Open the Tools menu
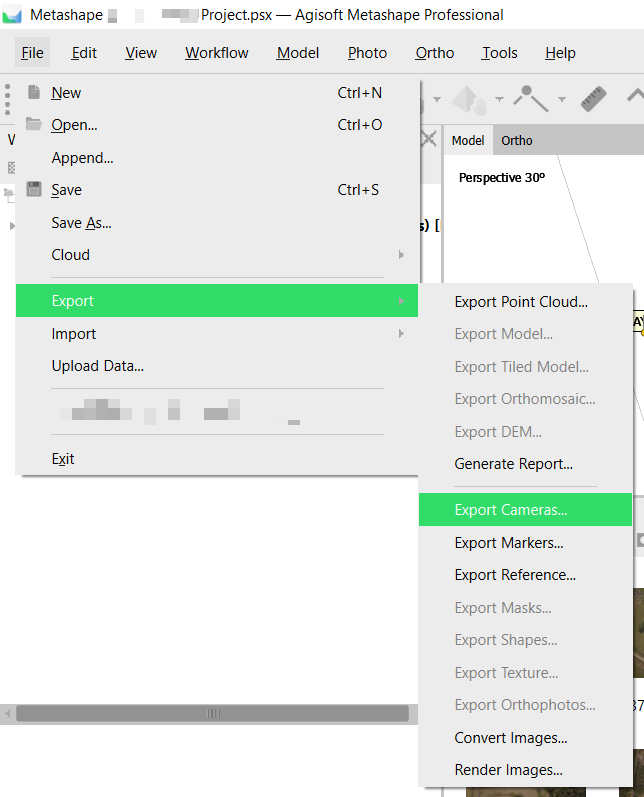 click(499, 52)
